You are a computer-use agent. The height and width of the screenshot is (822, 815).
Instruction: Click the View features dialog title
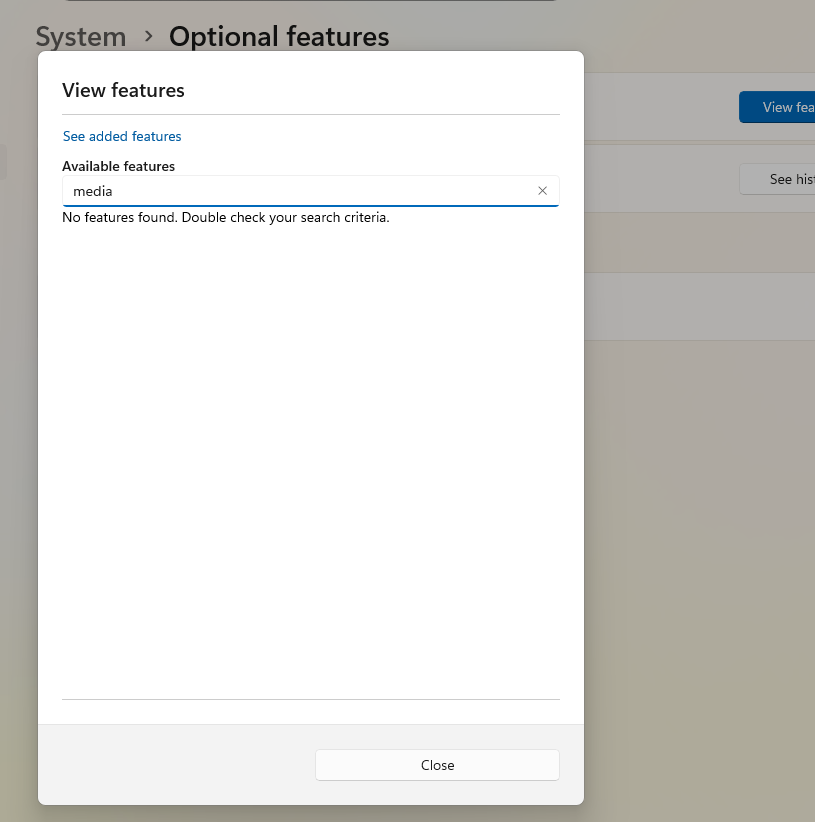click(123, 90)
